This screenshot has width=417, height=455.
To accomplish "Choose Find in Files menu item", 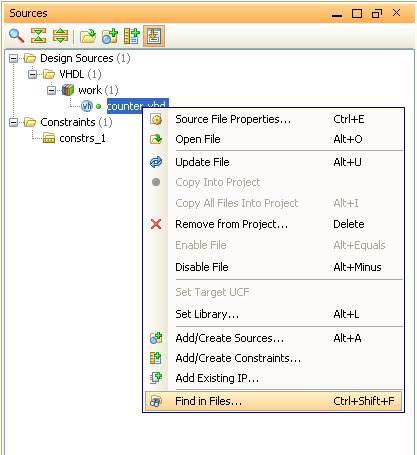I will point(273,401).
